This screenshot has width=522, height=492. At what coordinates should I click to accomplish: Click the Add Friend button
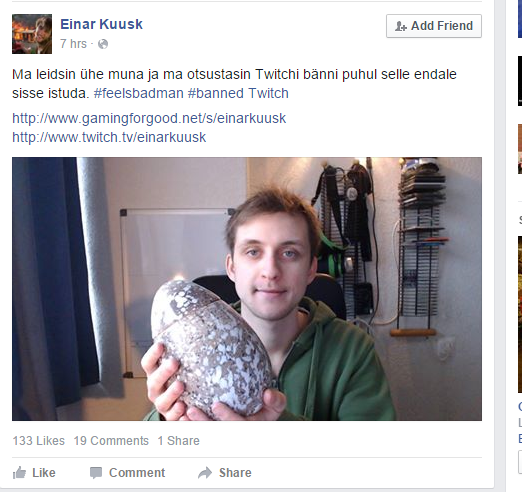point(434,26)
